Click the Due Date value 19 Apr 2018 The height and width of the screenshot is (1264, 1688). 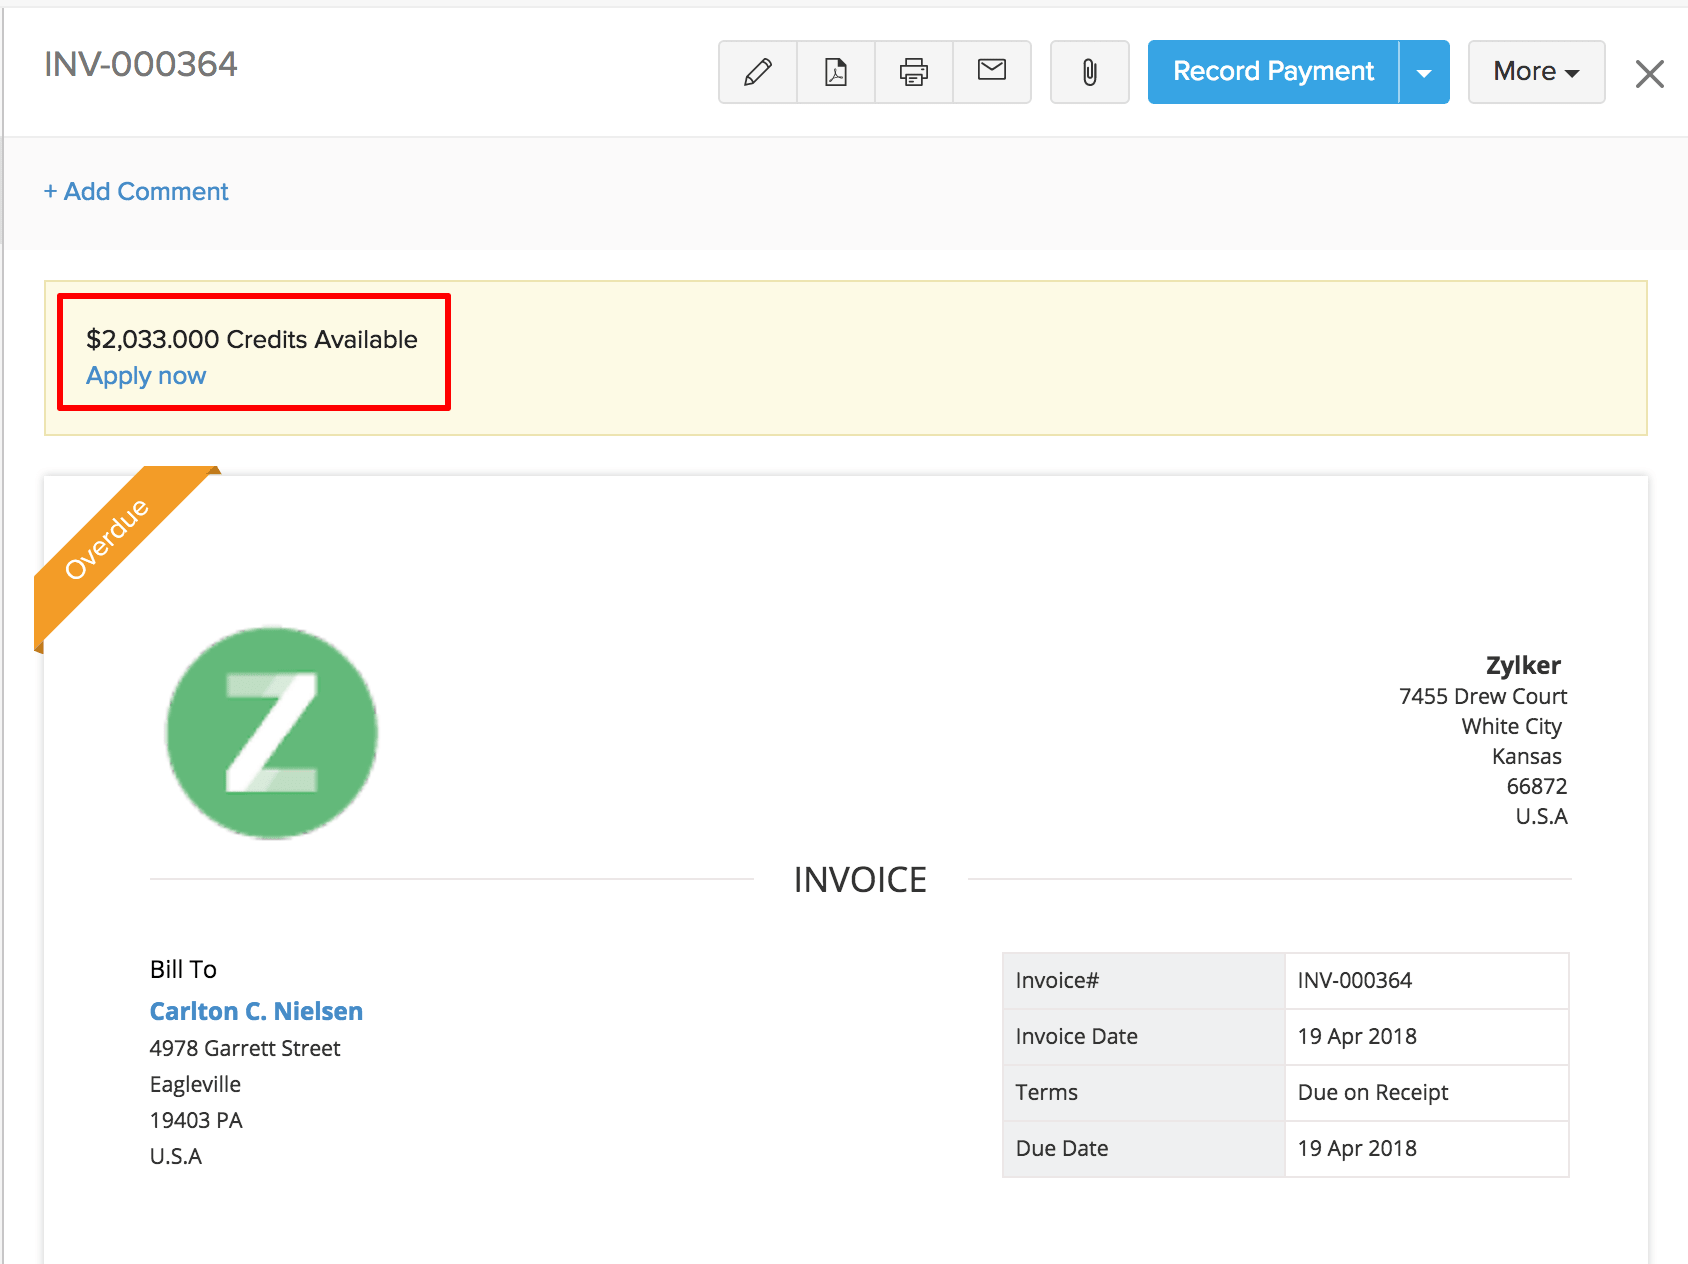click(1356, 1148)
